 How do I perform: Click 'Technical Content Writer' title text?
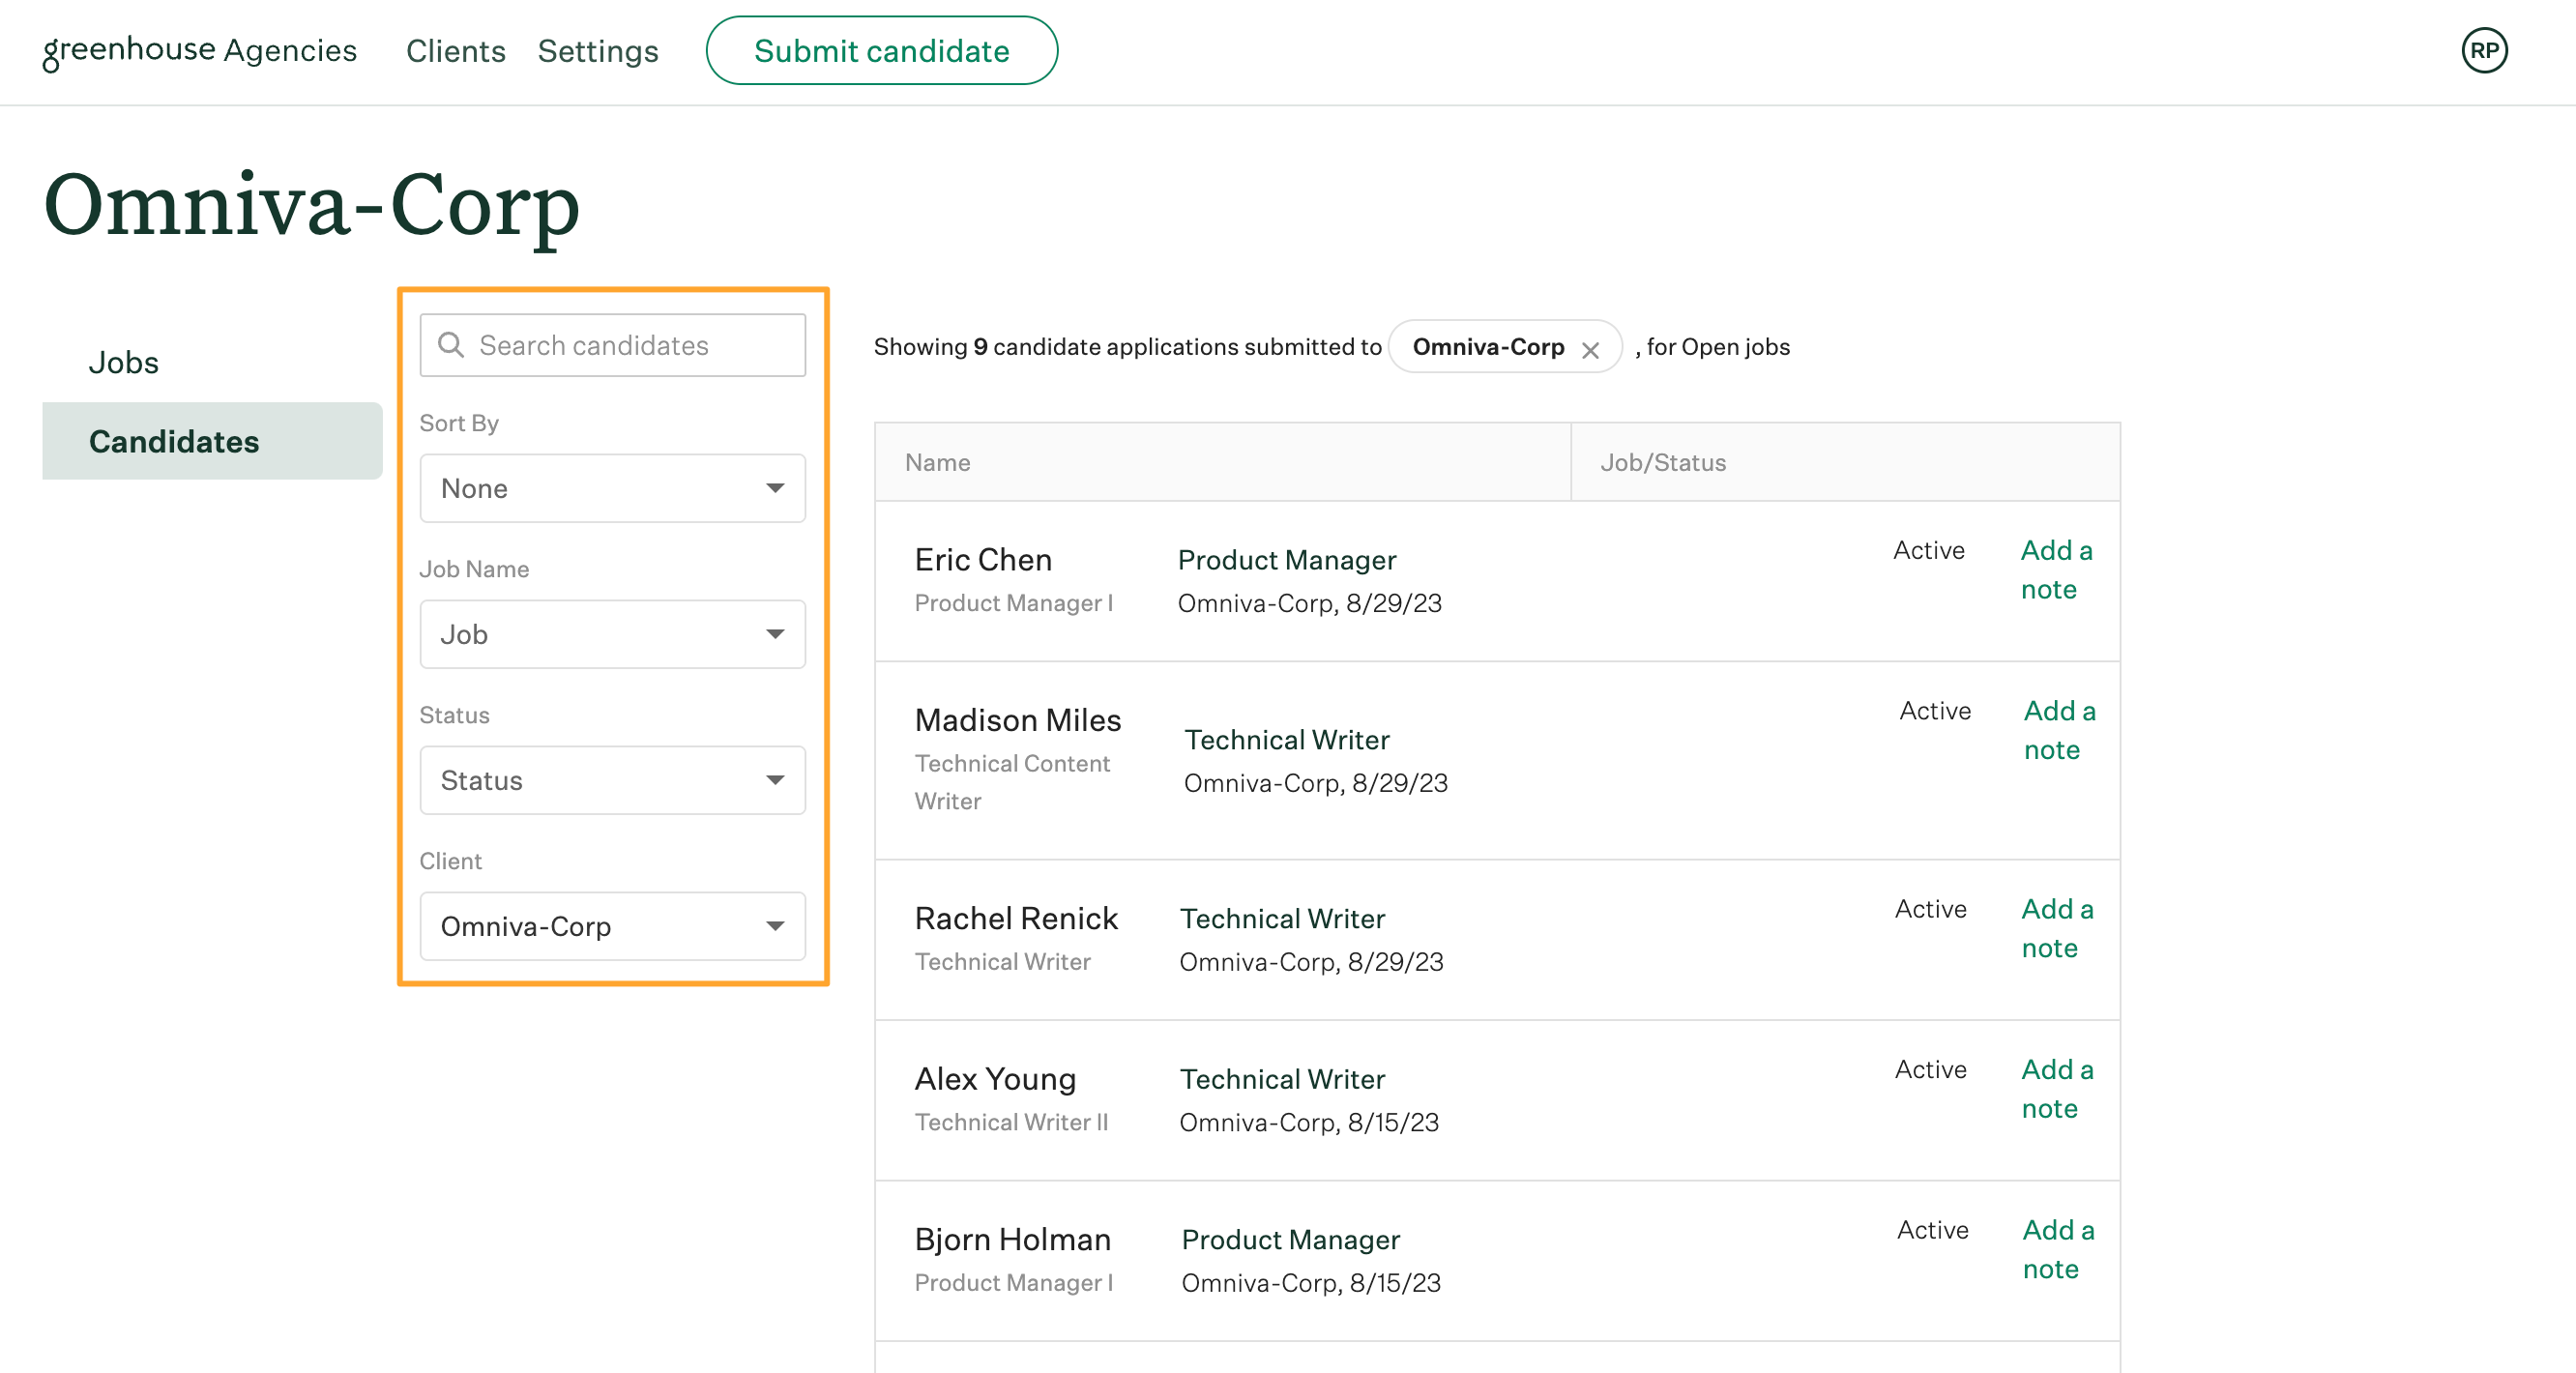tap(1012, 782)
